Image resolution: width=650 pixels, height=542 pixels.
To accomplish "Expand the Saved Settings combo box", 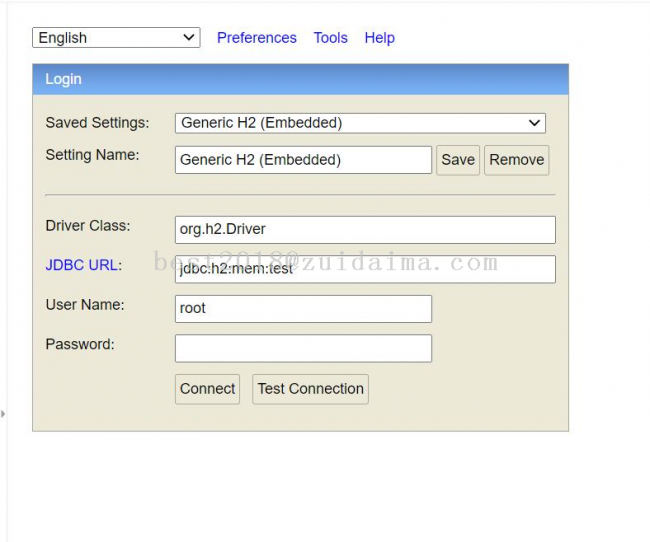I will [360, 123].
